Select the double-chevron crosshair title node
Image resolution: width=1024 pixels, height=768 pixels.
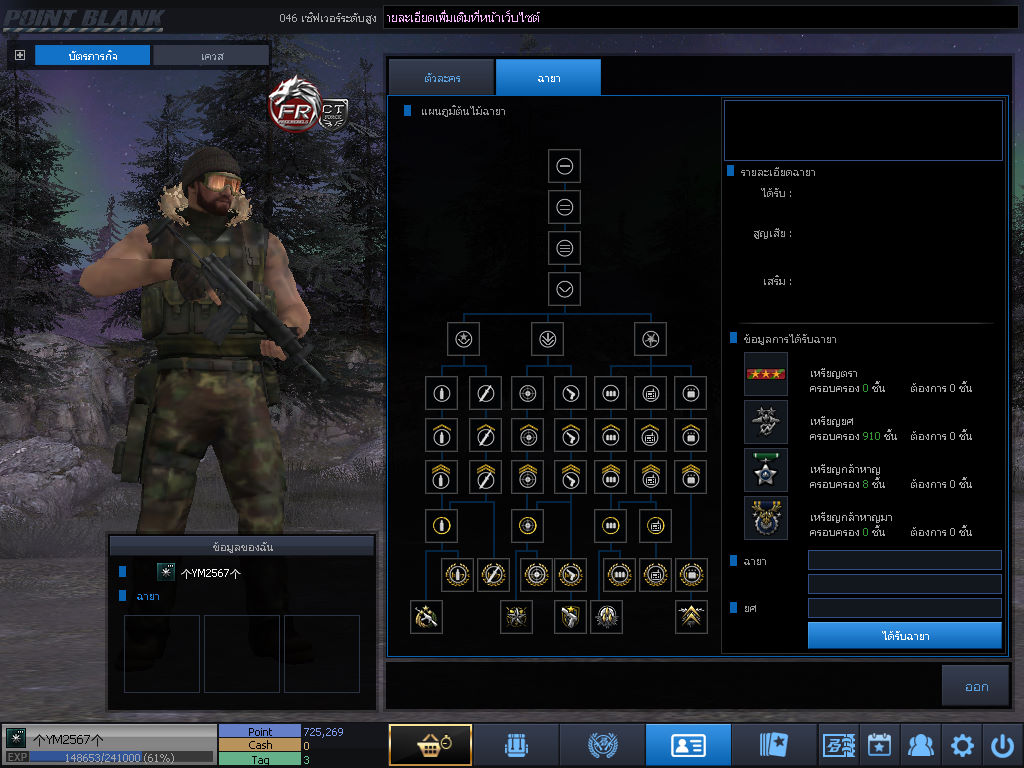pos(528,477)
